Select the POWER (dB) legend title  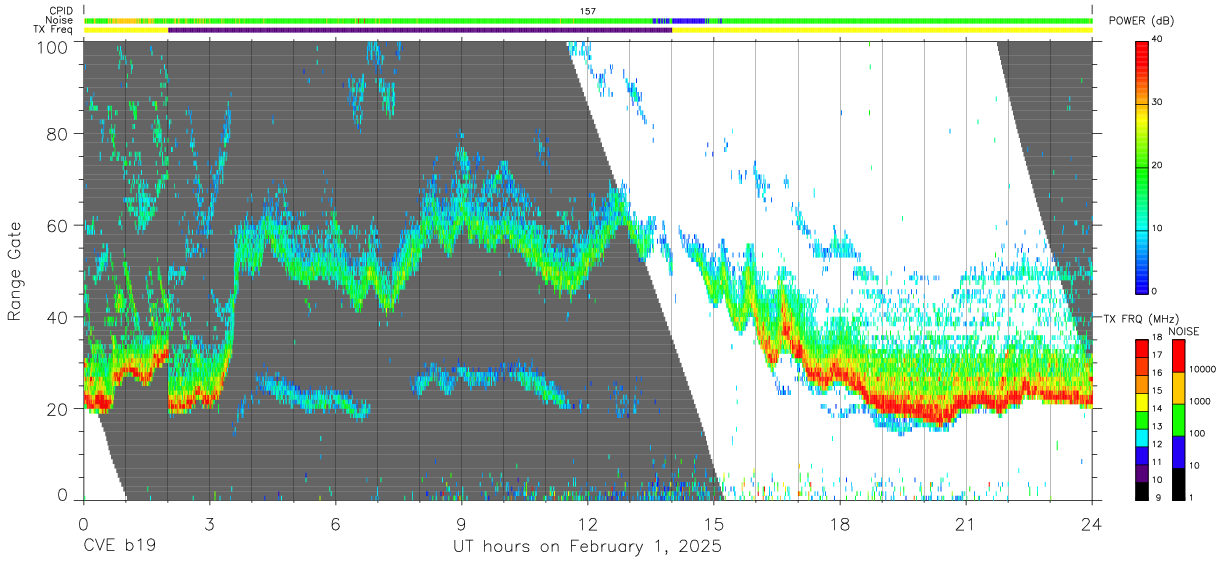click(x=1141, y=21)
